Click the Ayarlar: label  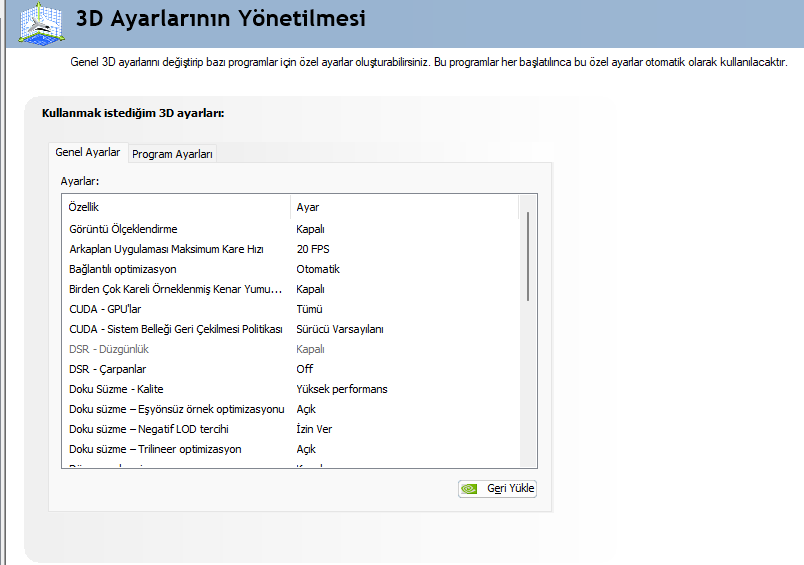tap(79, 181)
